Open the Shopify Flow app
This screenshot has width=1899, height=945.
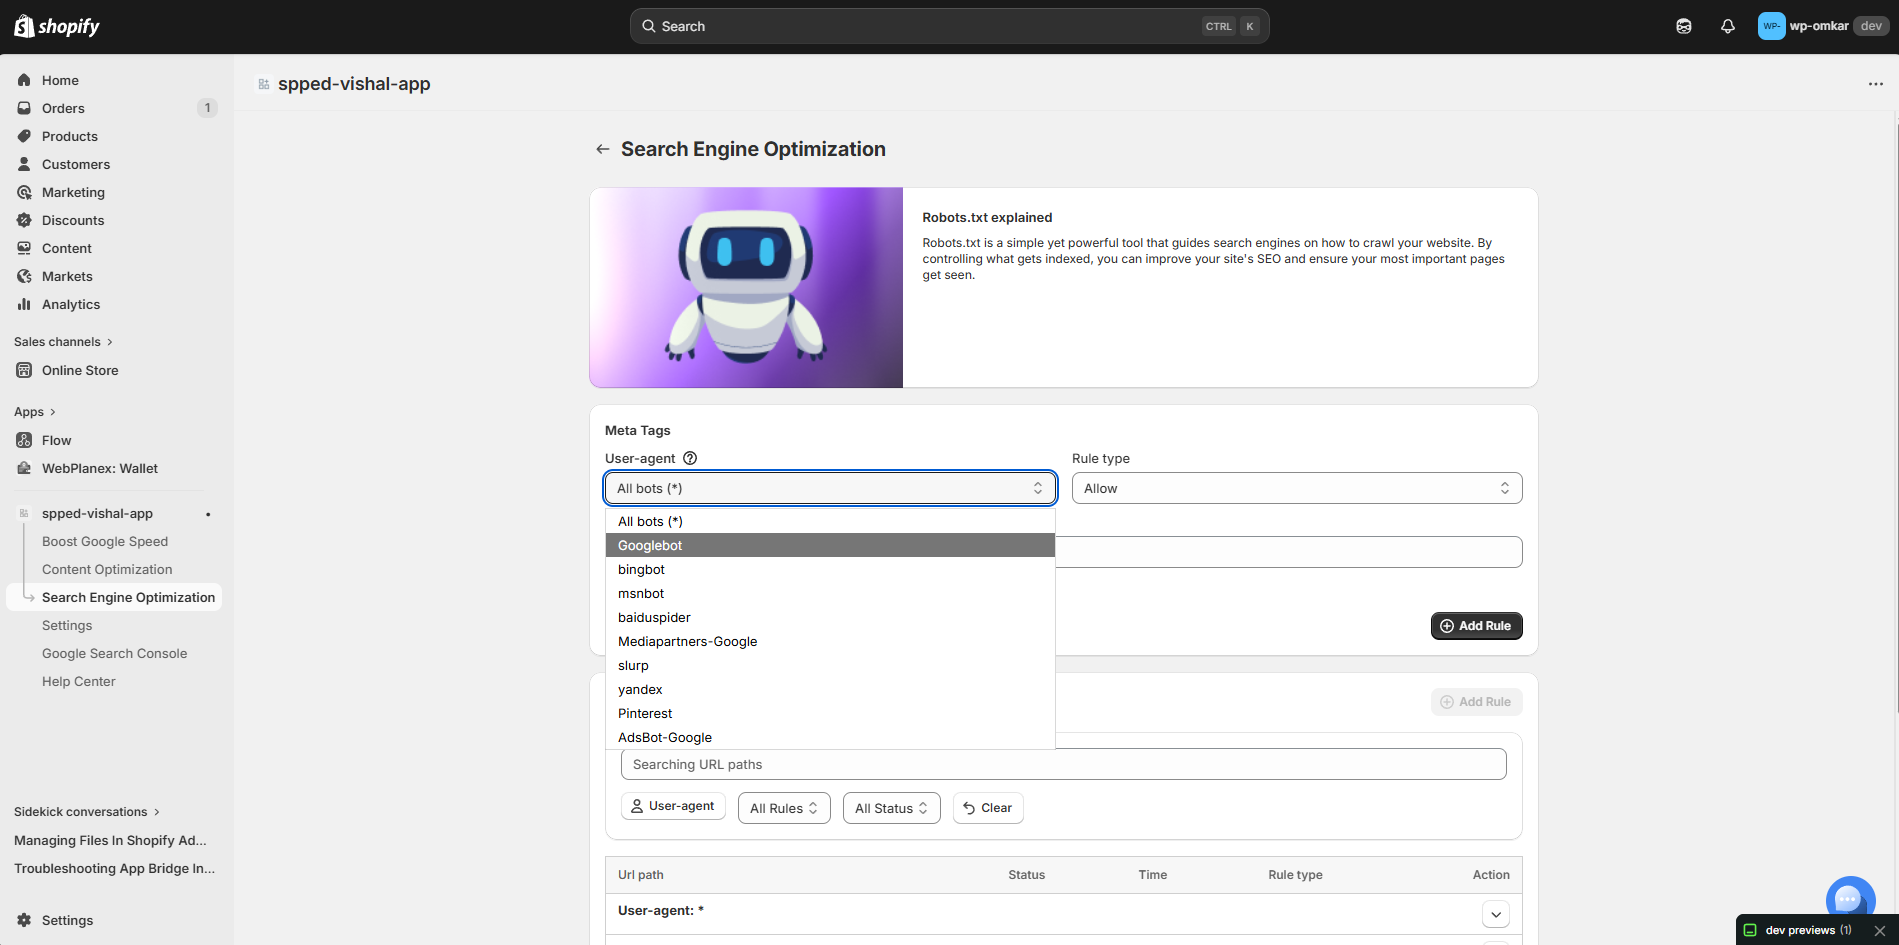(56, 440)
